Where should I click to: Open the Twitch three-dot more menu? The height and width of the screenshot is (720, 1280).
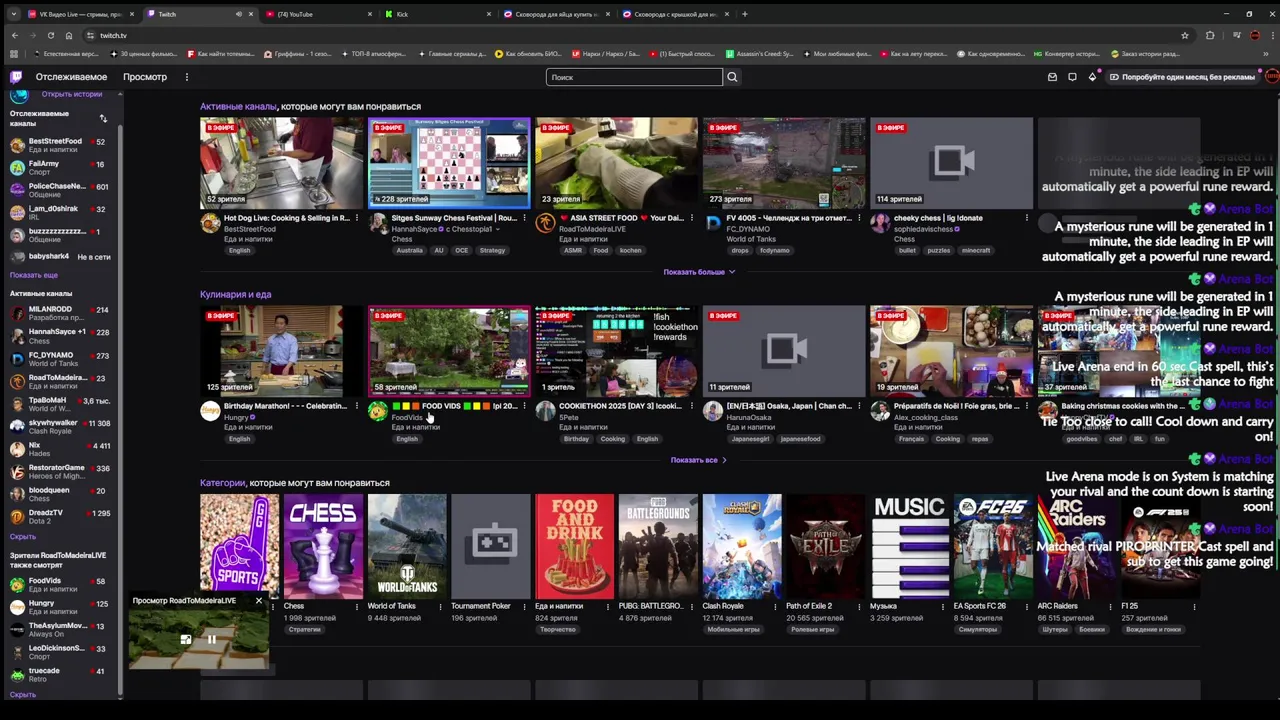(186, 77)
